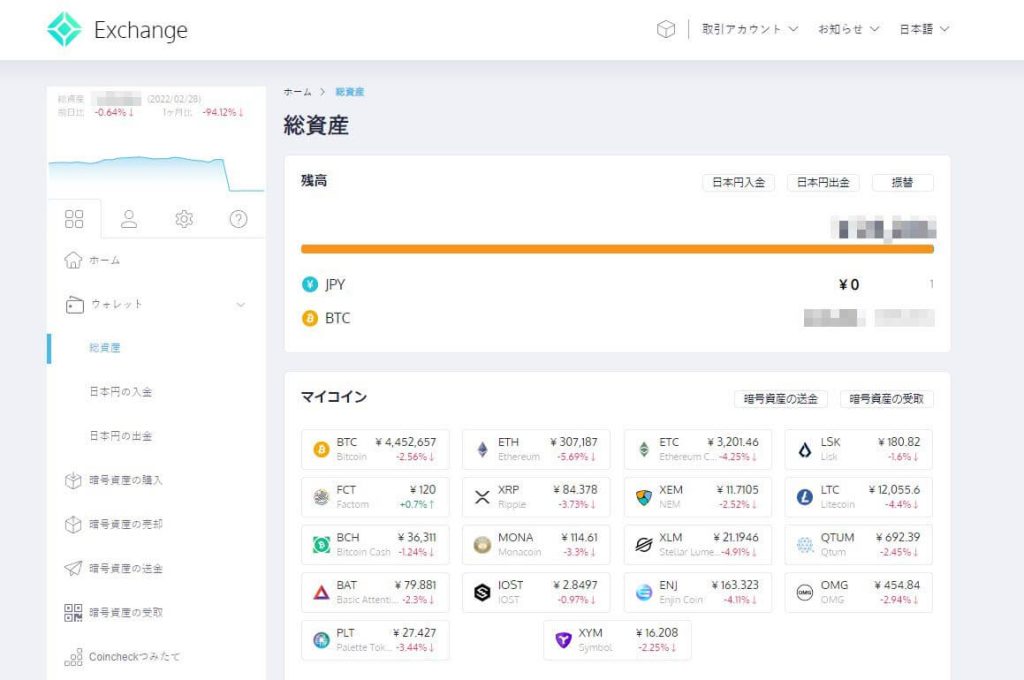Click the Litecoin LTC icon

click(x=805, y=497)
